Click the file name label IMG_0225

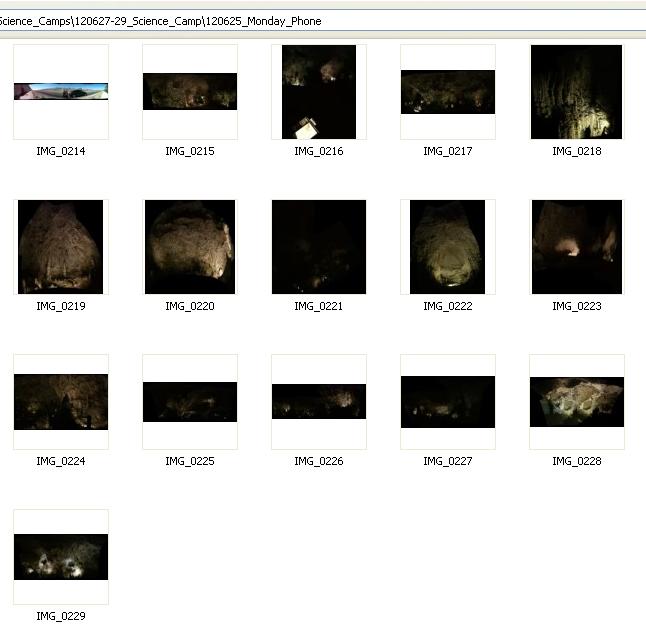point(190,461)
